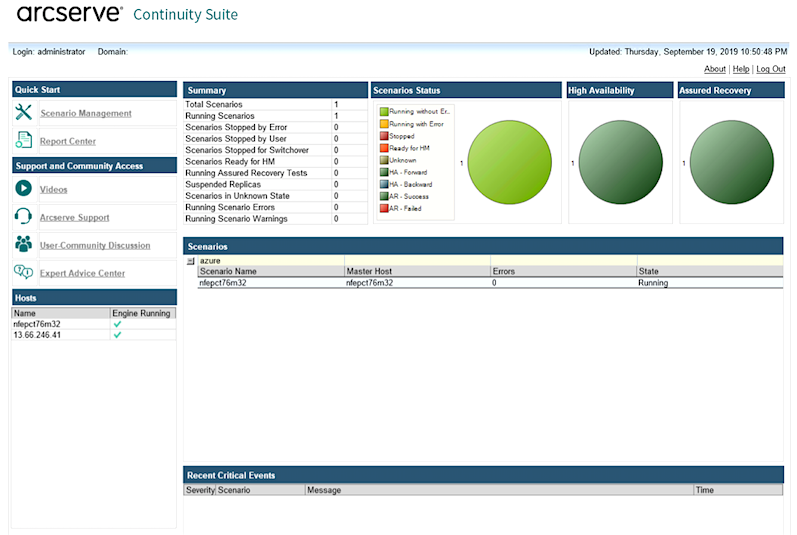Image resolution: width=797 pixels, height=535 pixels.
Task: Click the Scenario Management tools icon
Action: (23, 112)
